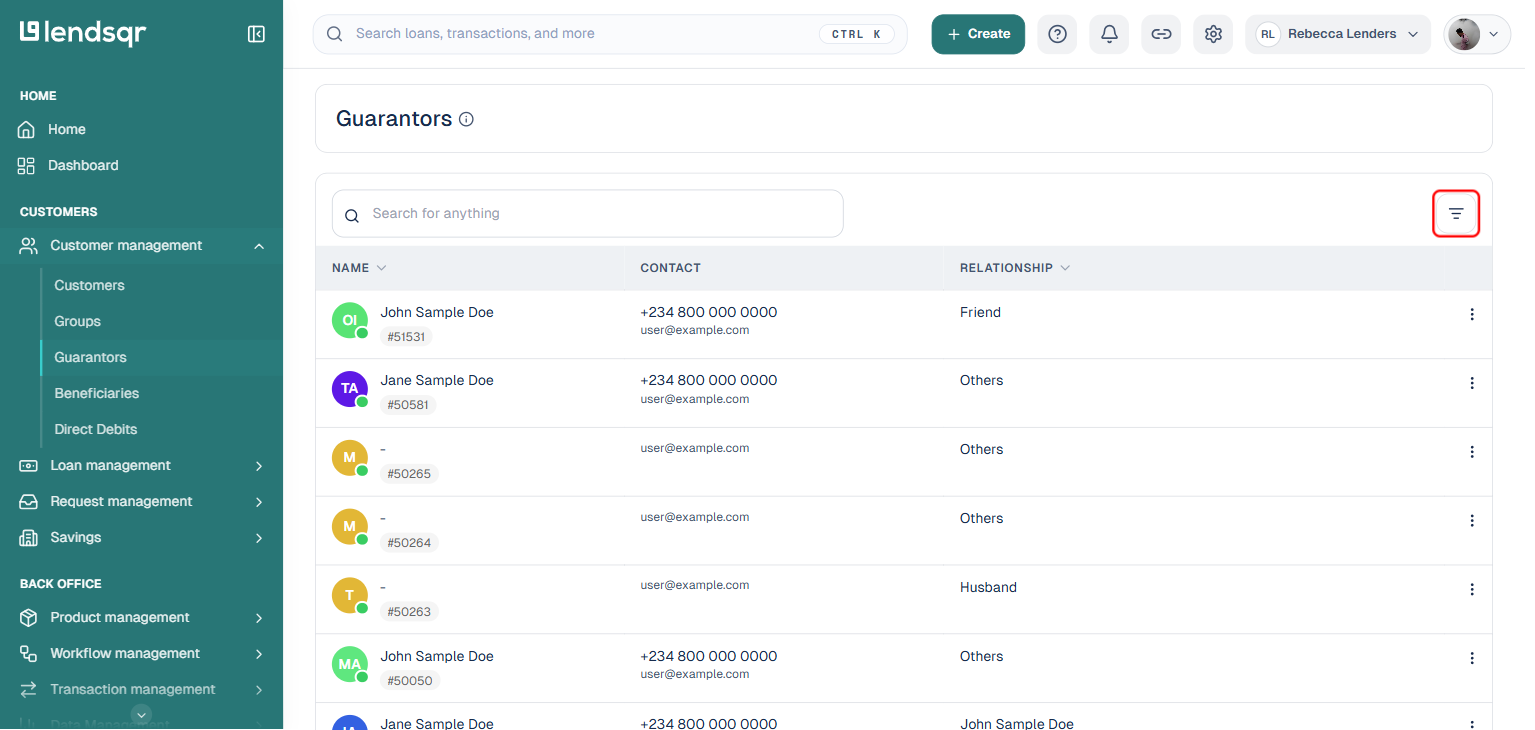
Task: Click the TA avatar of #50581
Action: [x=350, y=389]
